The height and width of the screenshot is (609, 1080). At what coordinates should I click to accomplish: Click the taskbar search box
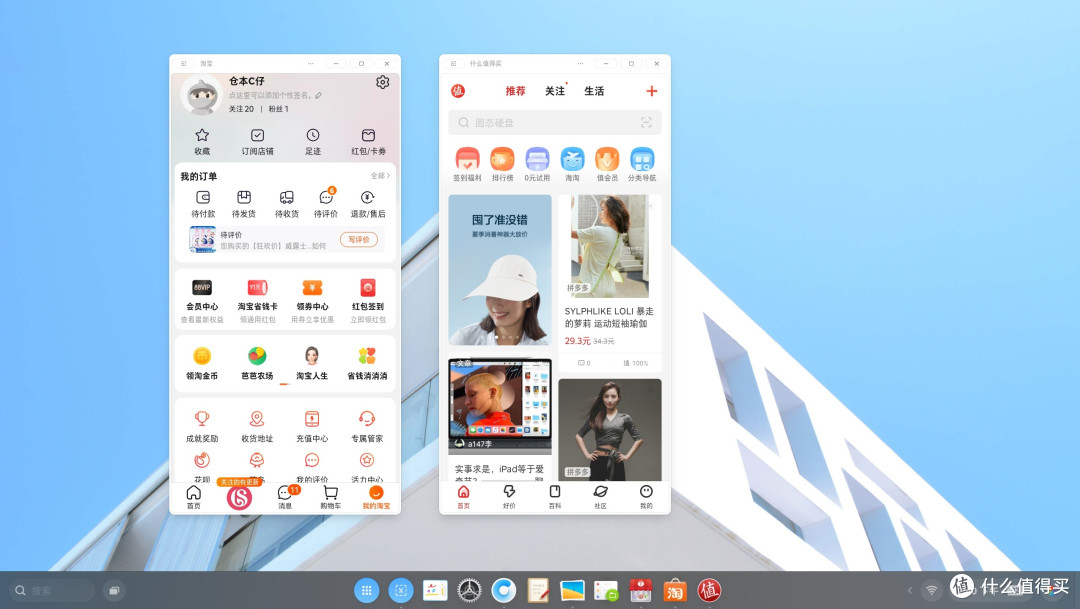(52, 590)
